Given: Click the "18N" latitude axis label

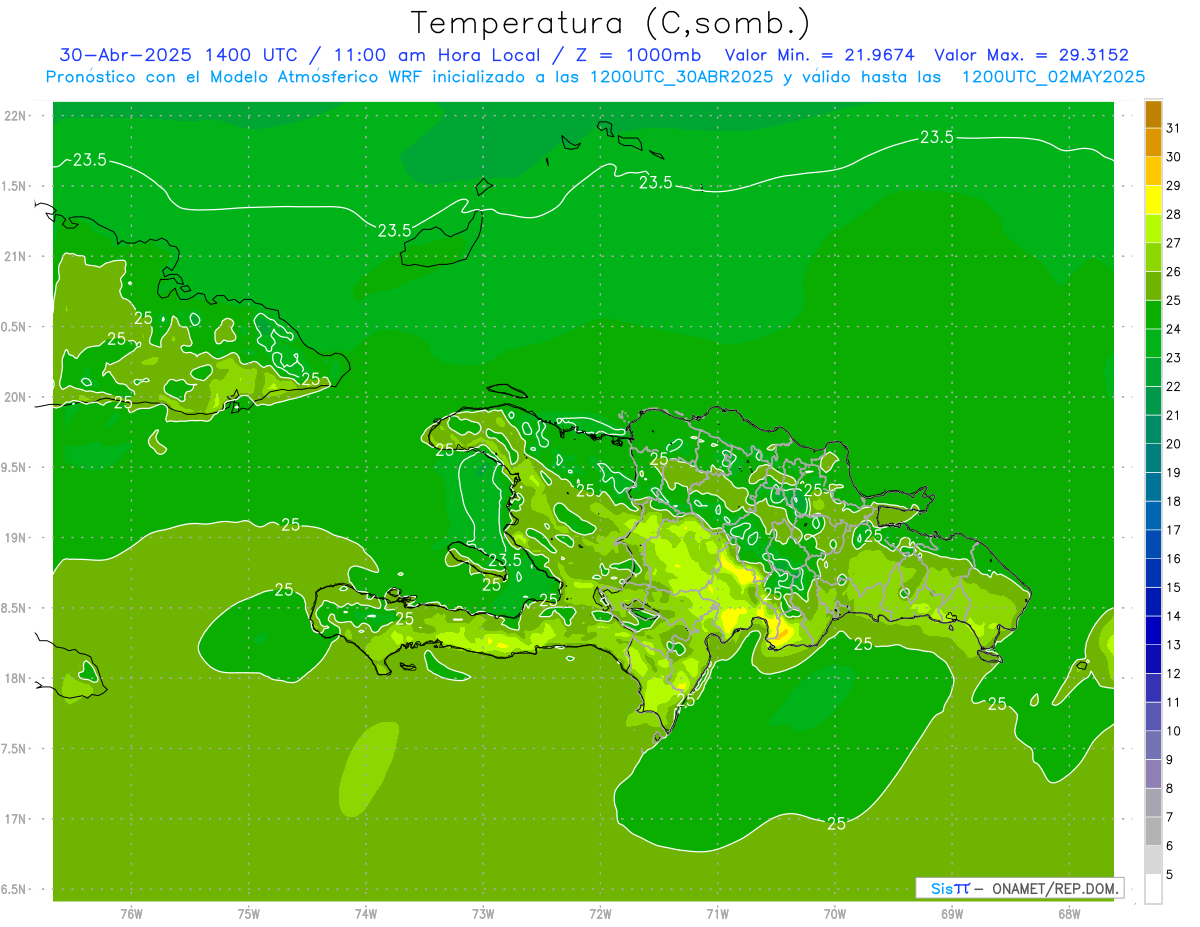Looking at the screenshot, I should coord(15,678).
